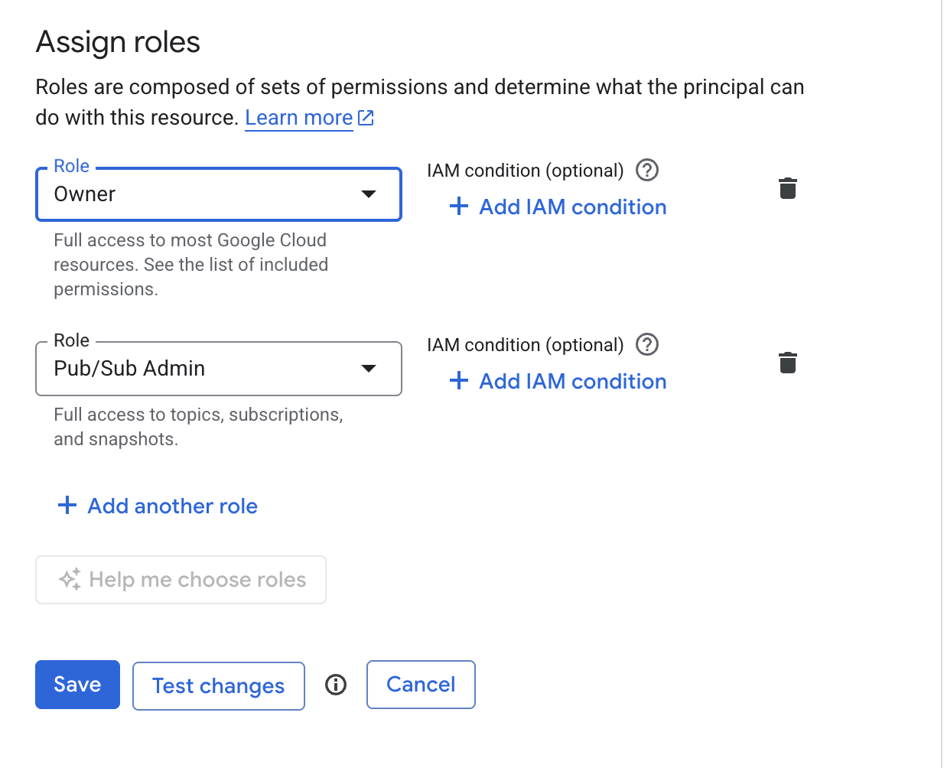Add IAM condition for Pub/Sub Admin role
This screenshot has width=944, height=768.
click(x=558, y=381)
